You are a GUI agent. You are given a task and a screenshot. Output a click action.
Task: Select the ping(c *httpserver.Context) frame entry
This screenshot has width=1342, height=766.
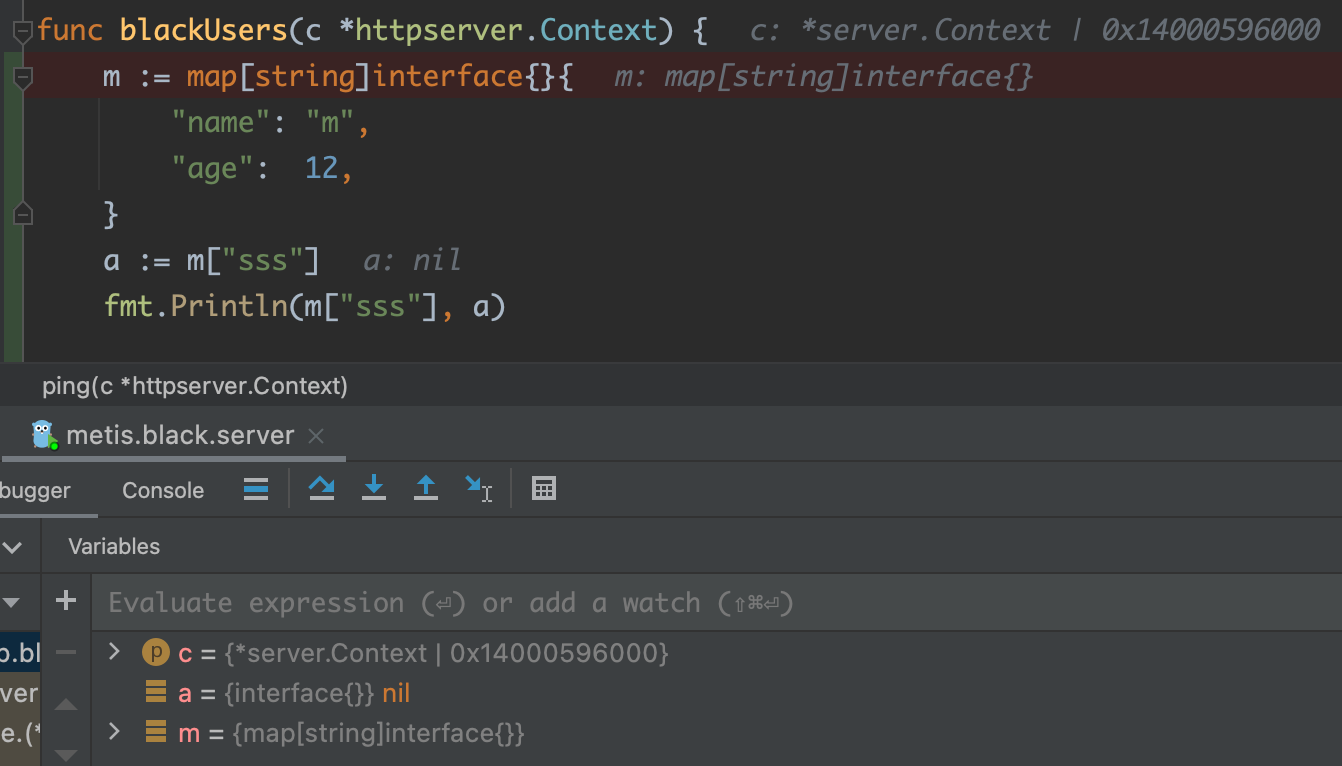(195, 385)
